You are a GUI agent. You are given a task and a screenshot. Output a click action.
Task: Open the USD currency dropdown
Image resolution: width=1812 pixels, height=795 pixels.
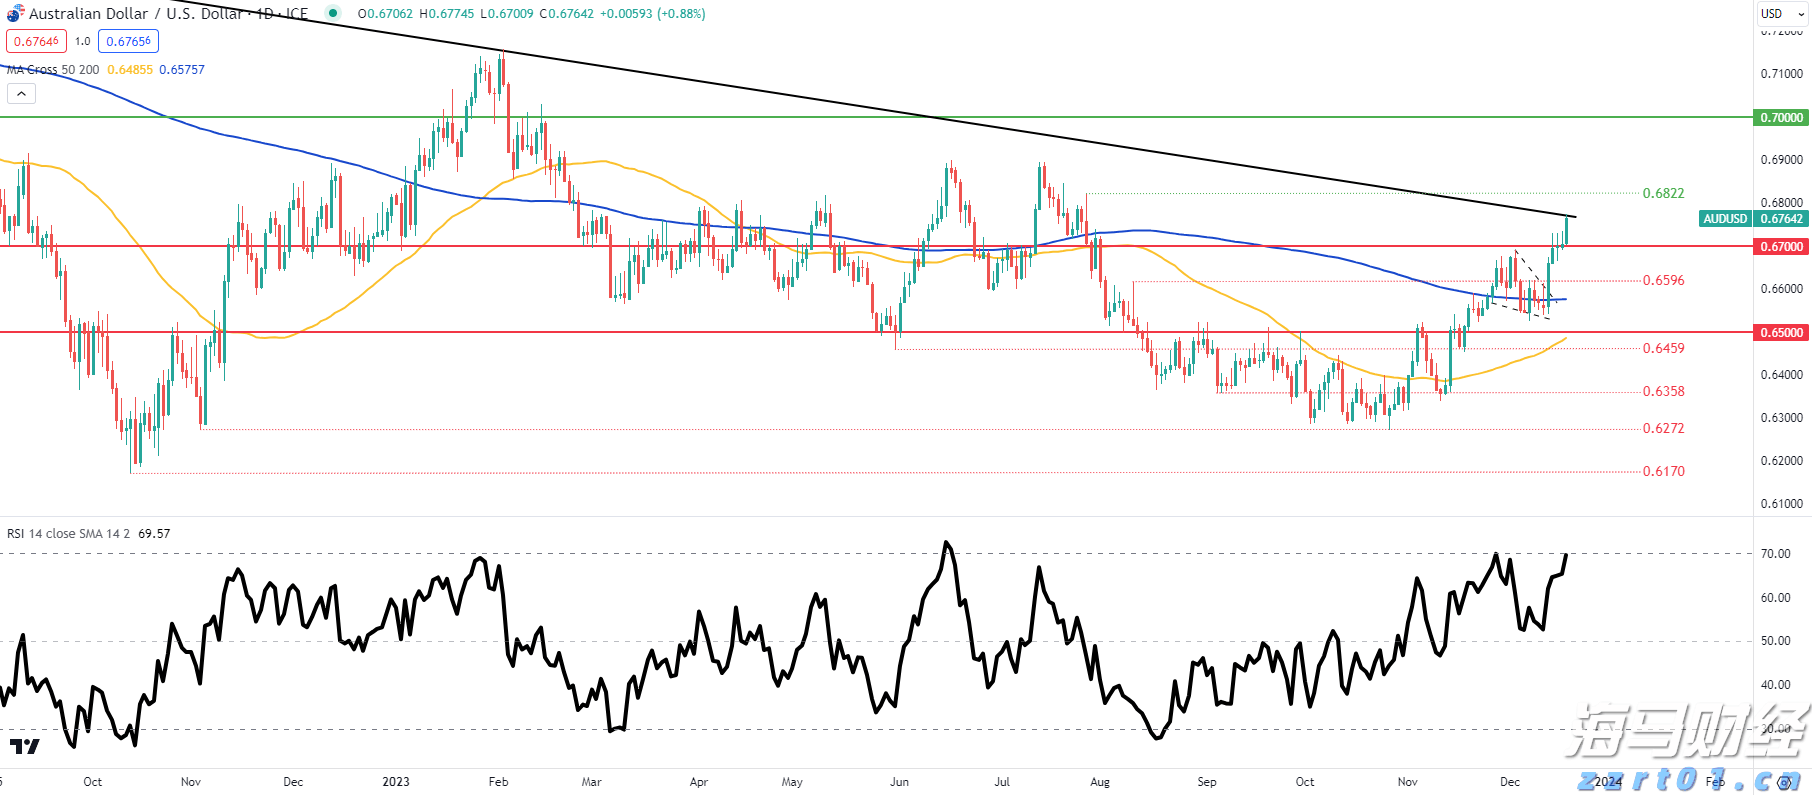[x=1783, y=14]
